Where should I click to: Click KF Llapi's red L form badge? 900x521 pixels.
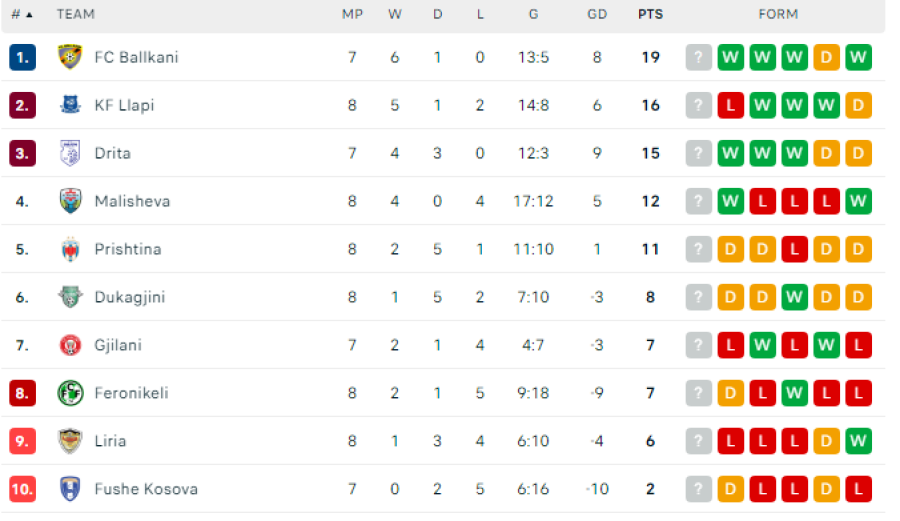coord(731,106)
